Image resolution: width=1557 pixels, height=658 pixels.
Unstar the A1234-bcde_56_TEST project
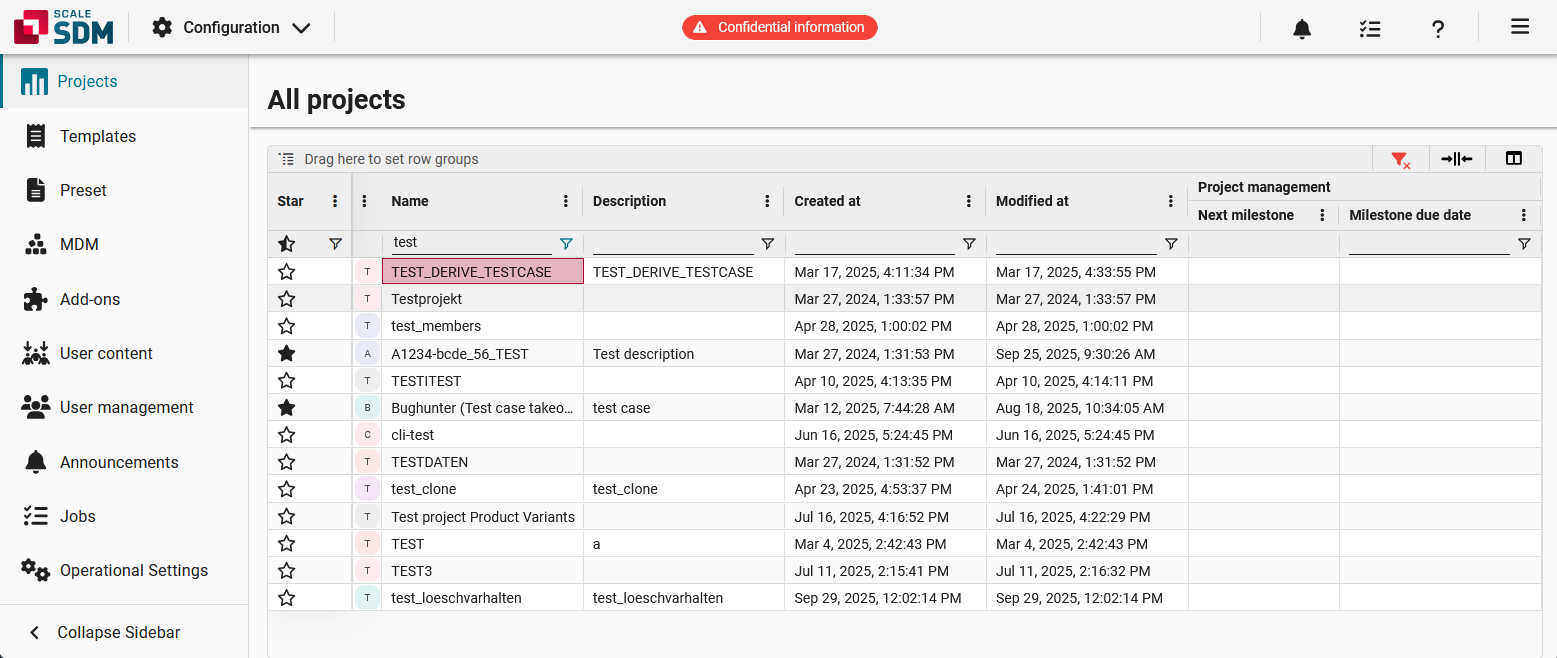287,353
